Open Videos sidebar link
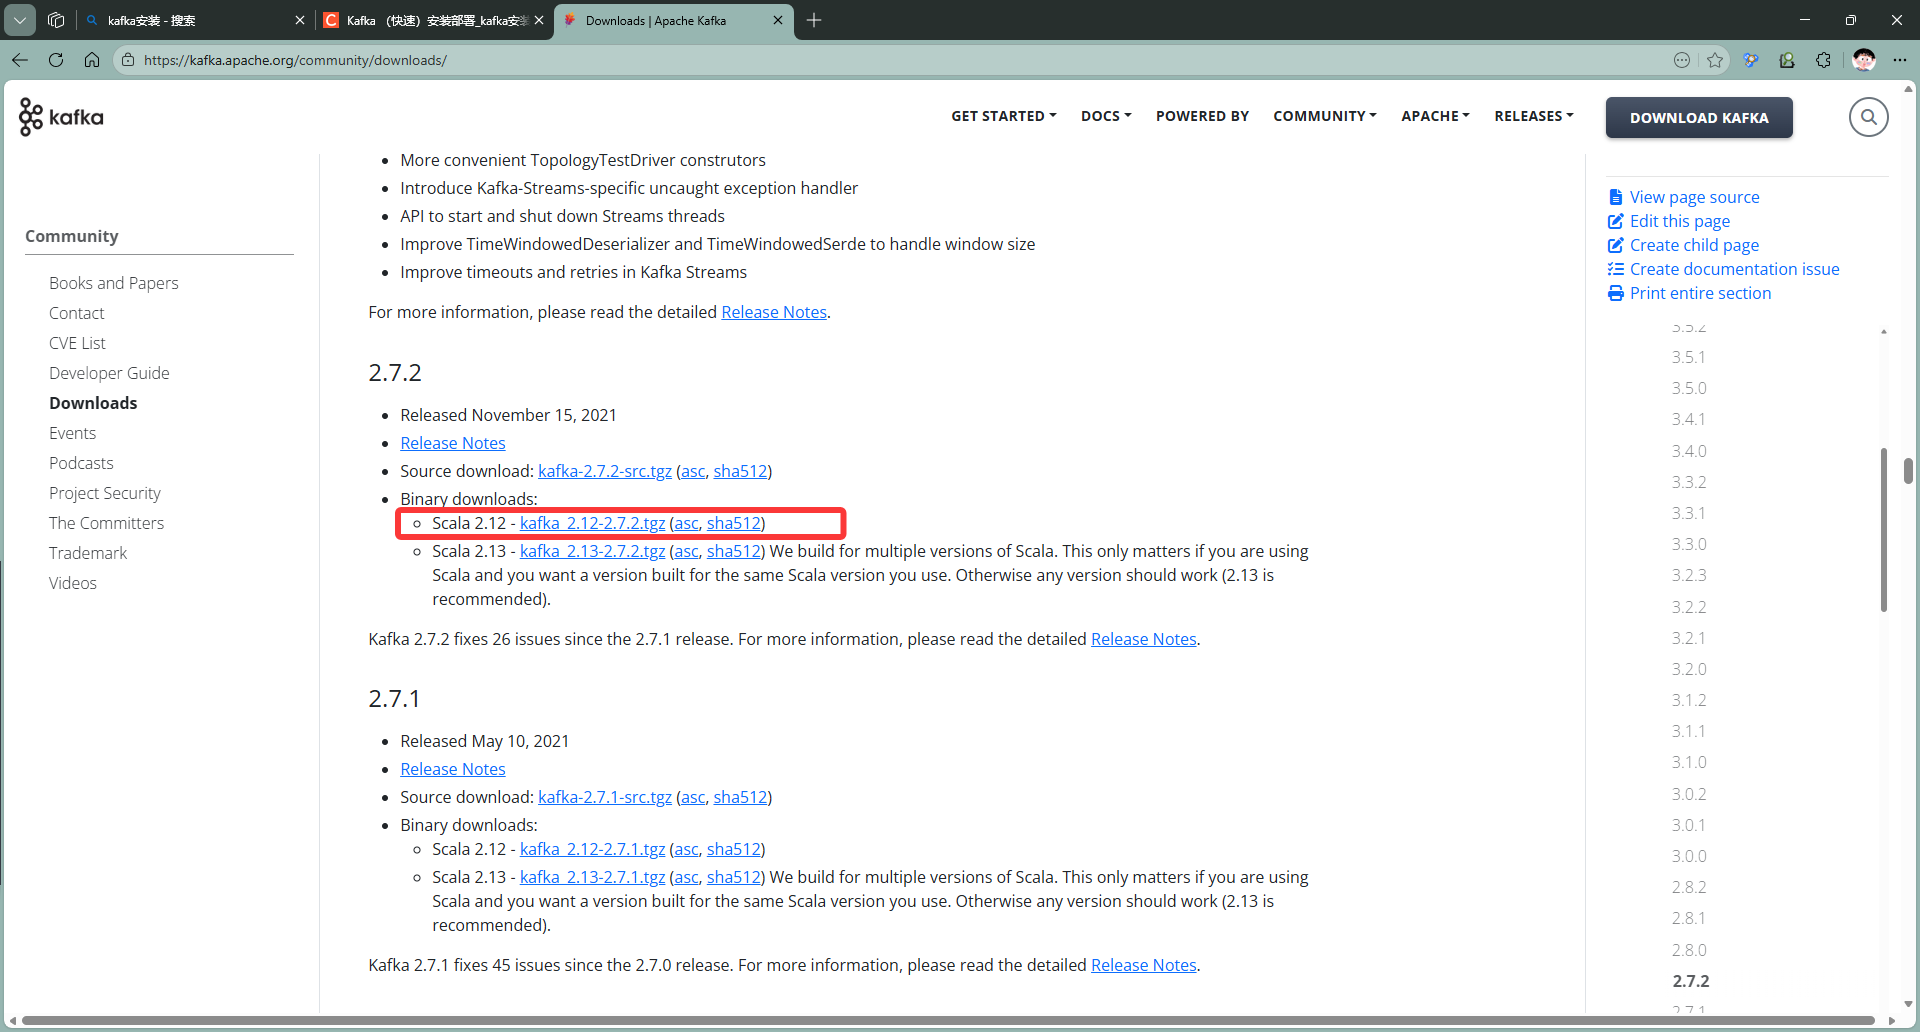This screenshot has height=1032, width=1920. coord(73,583)
